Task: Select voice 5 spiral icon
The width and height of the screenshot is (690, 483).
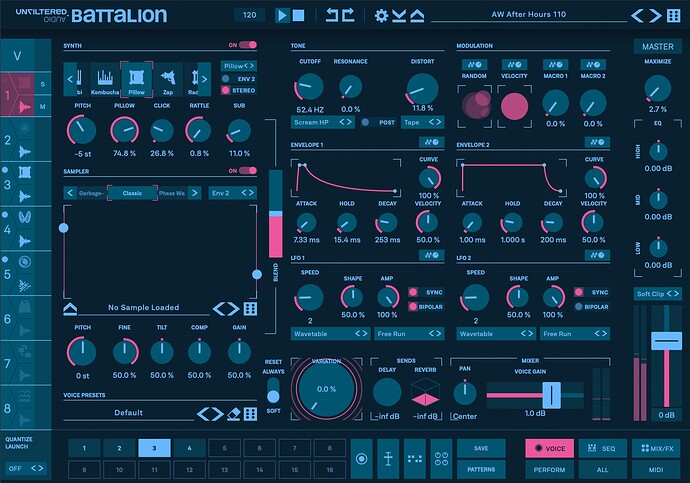Action: click(25, 262)
